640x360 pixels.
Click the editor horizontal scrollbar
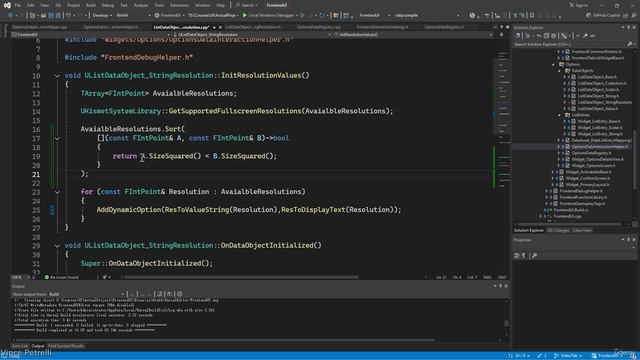pyautogui.click(x=242, y=278)
